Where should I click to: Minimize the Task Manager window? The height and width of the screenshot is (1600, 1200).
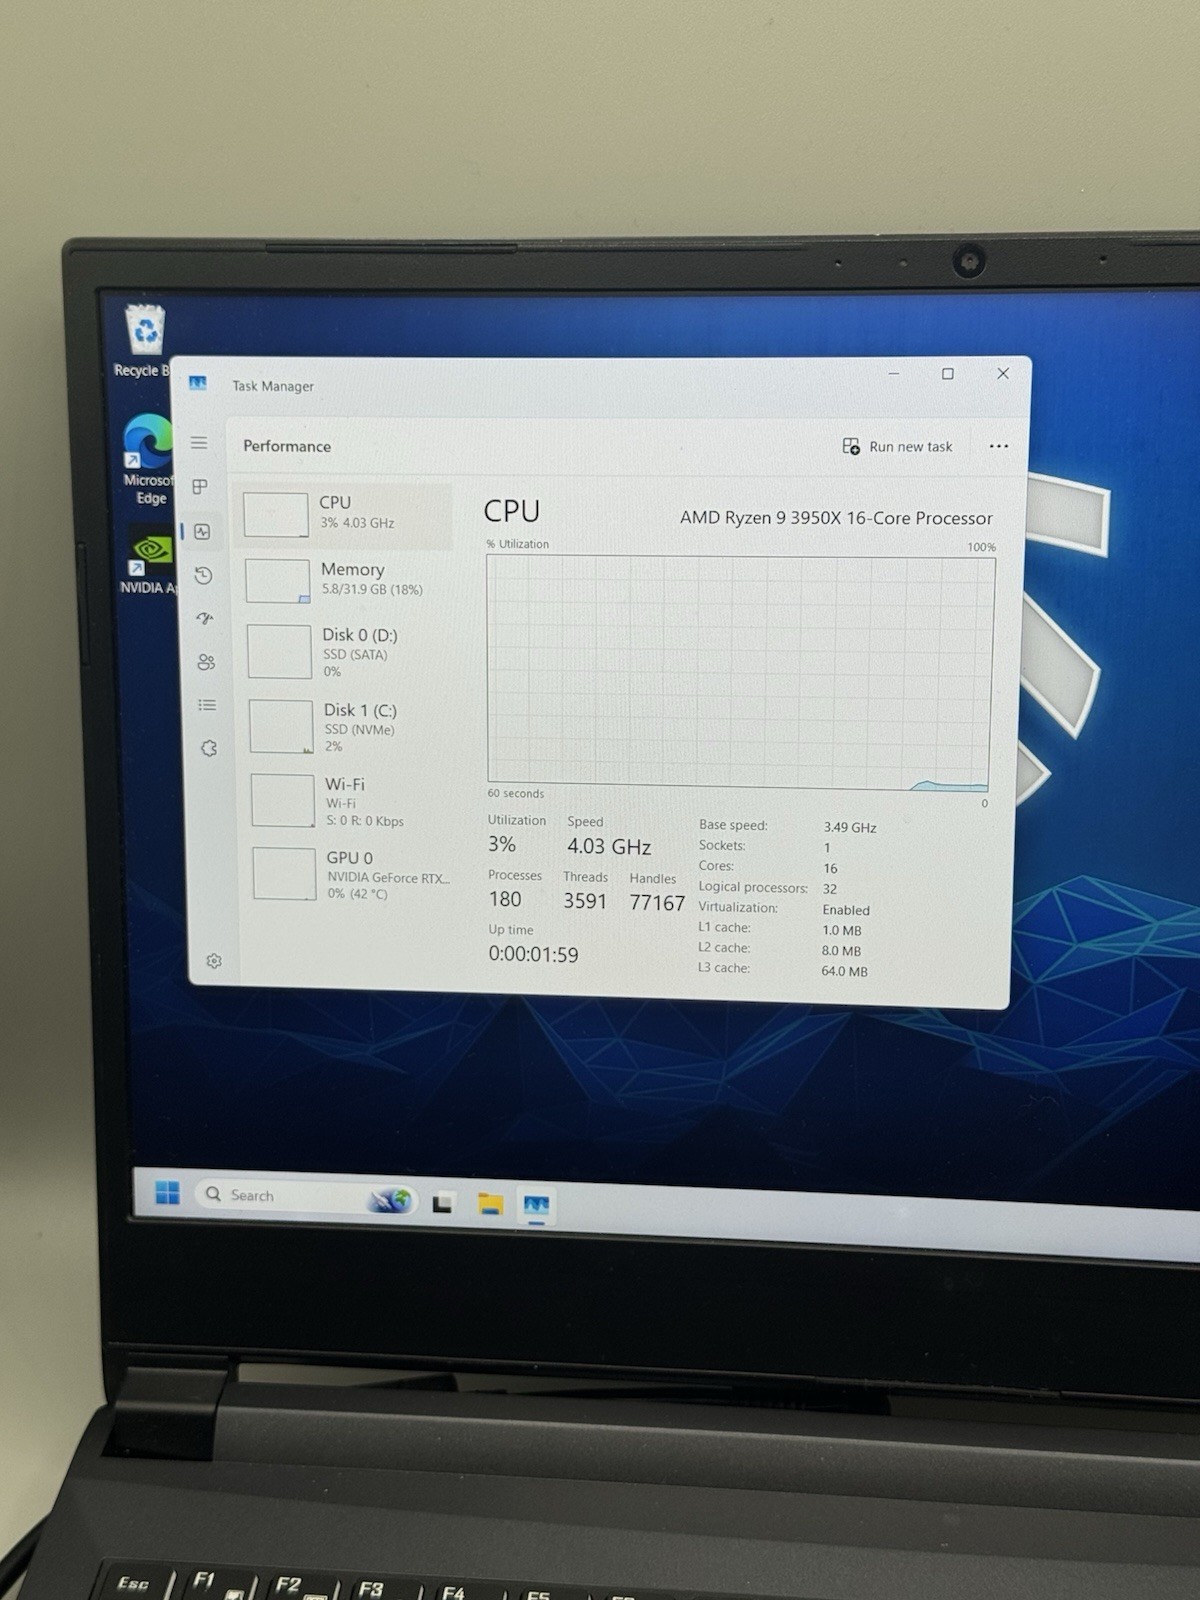893,374
